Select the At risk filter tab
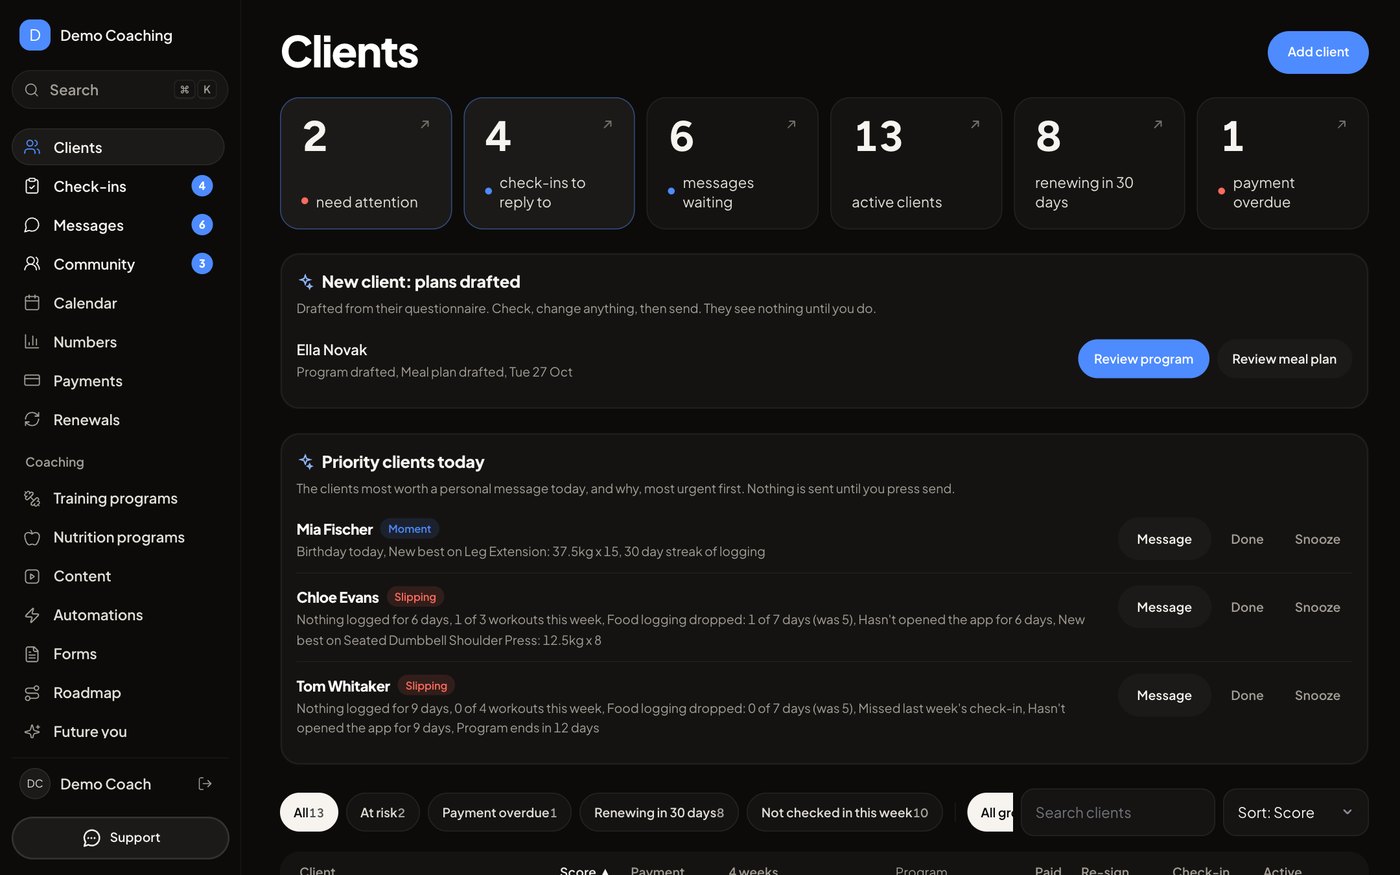 point(383,813)
